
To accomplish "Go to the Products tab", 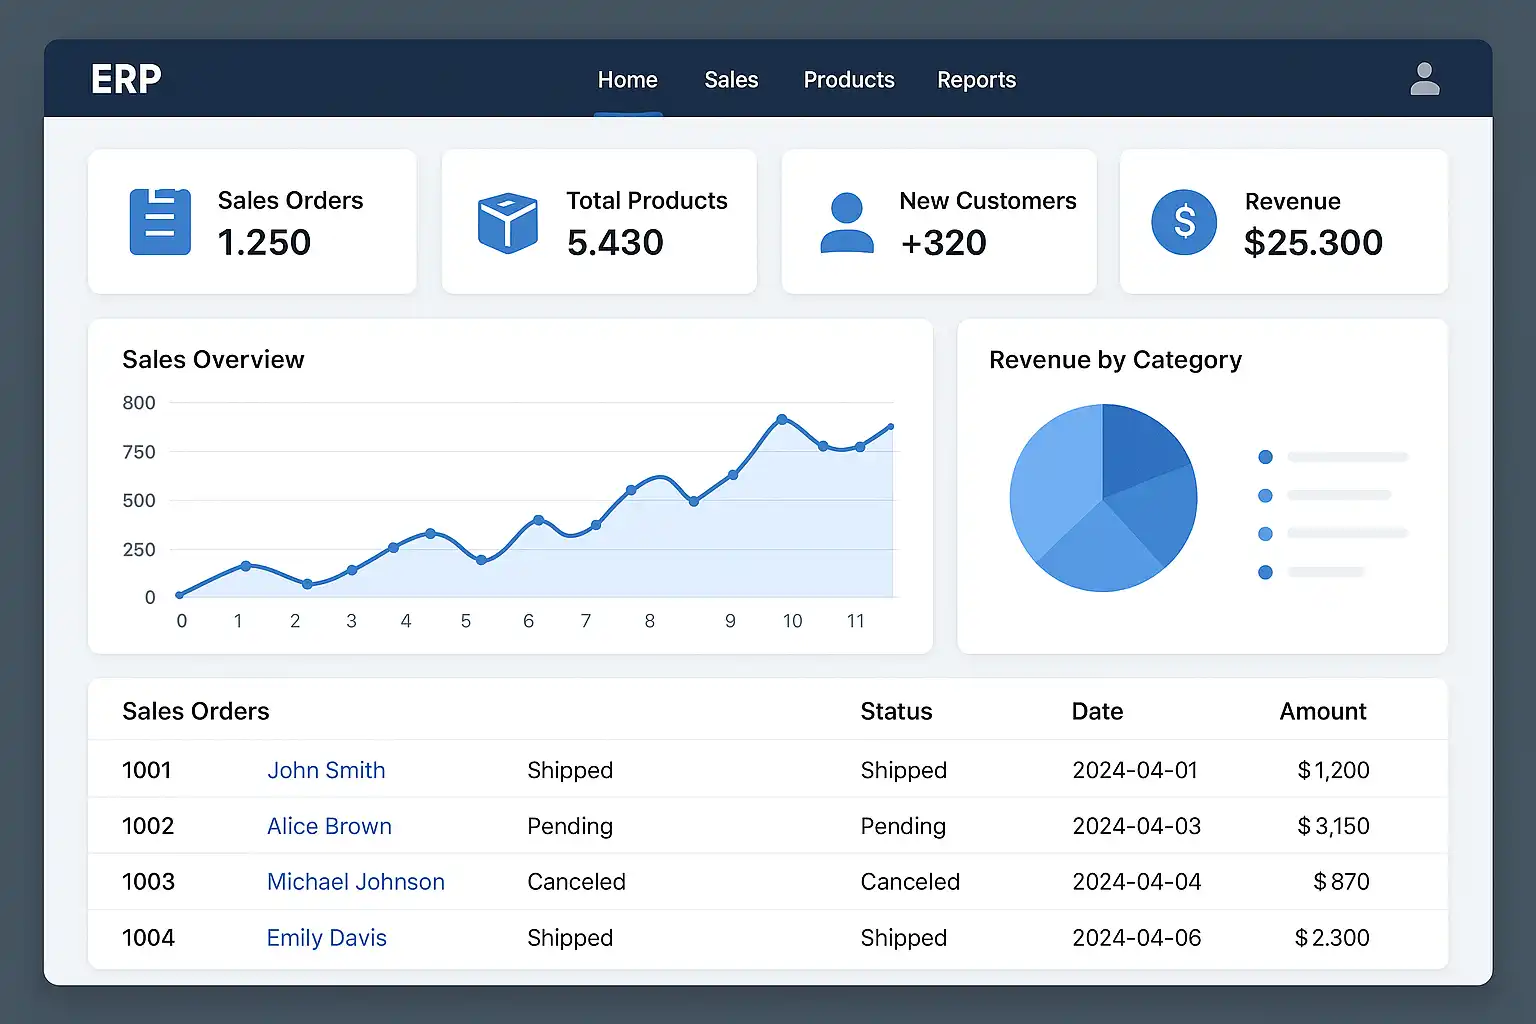I will click(848, 80).
